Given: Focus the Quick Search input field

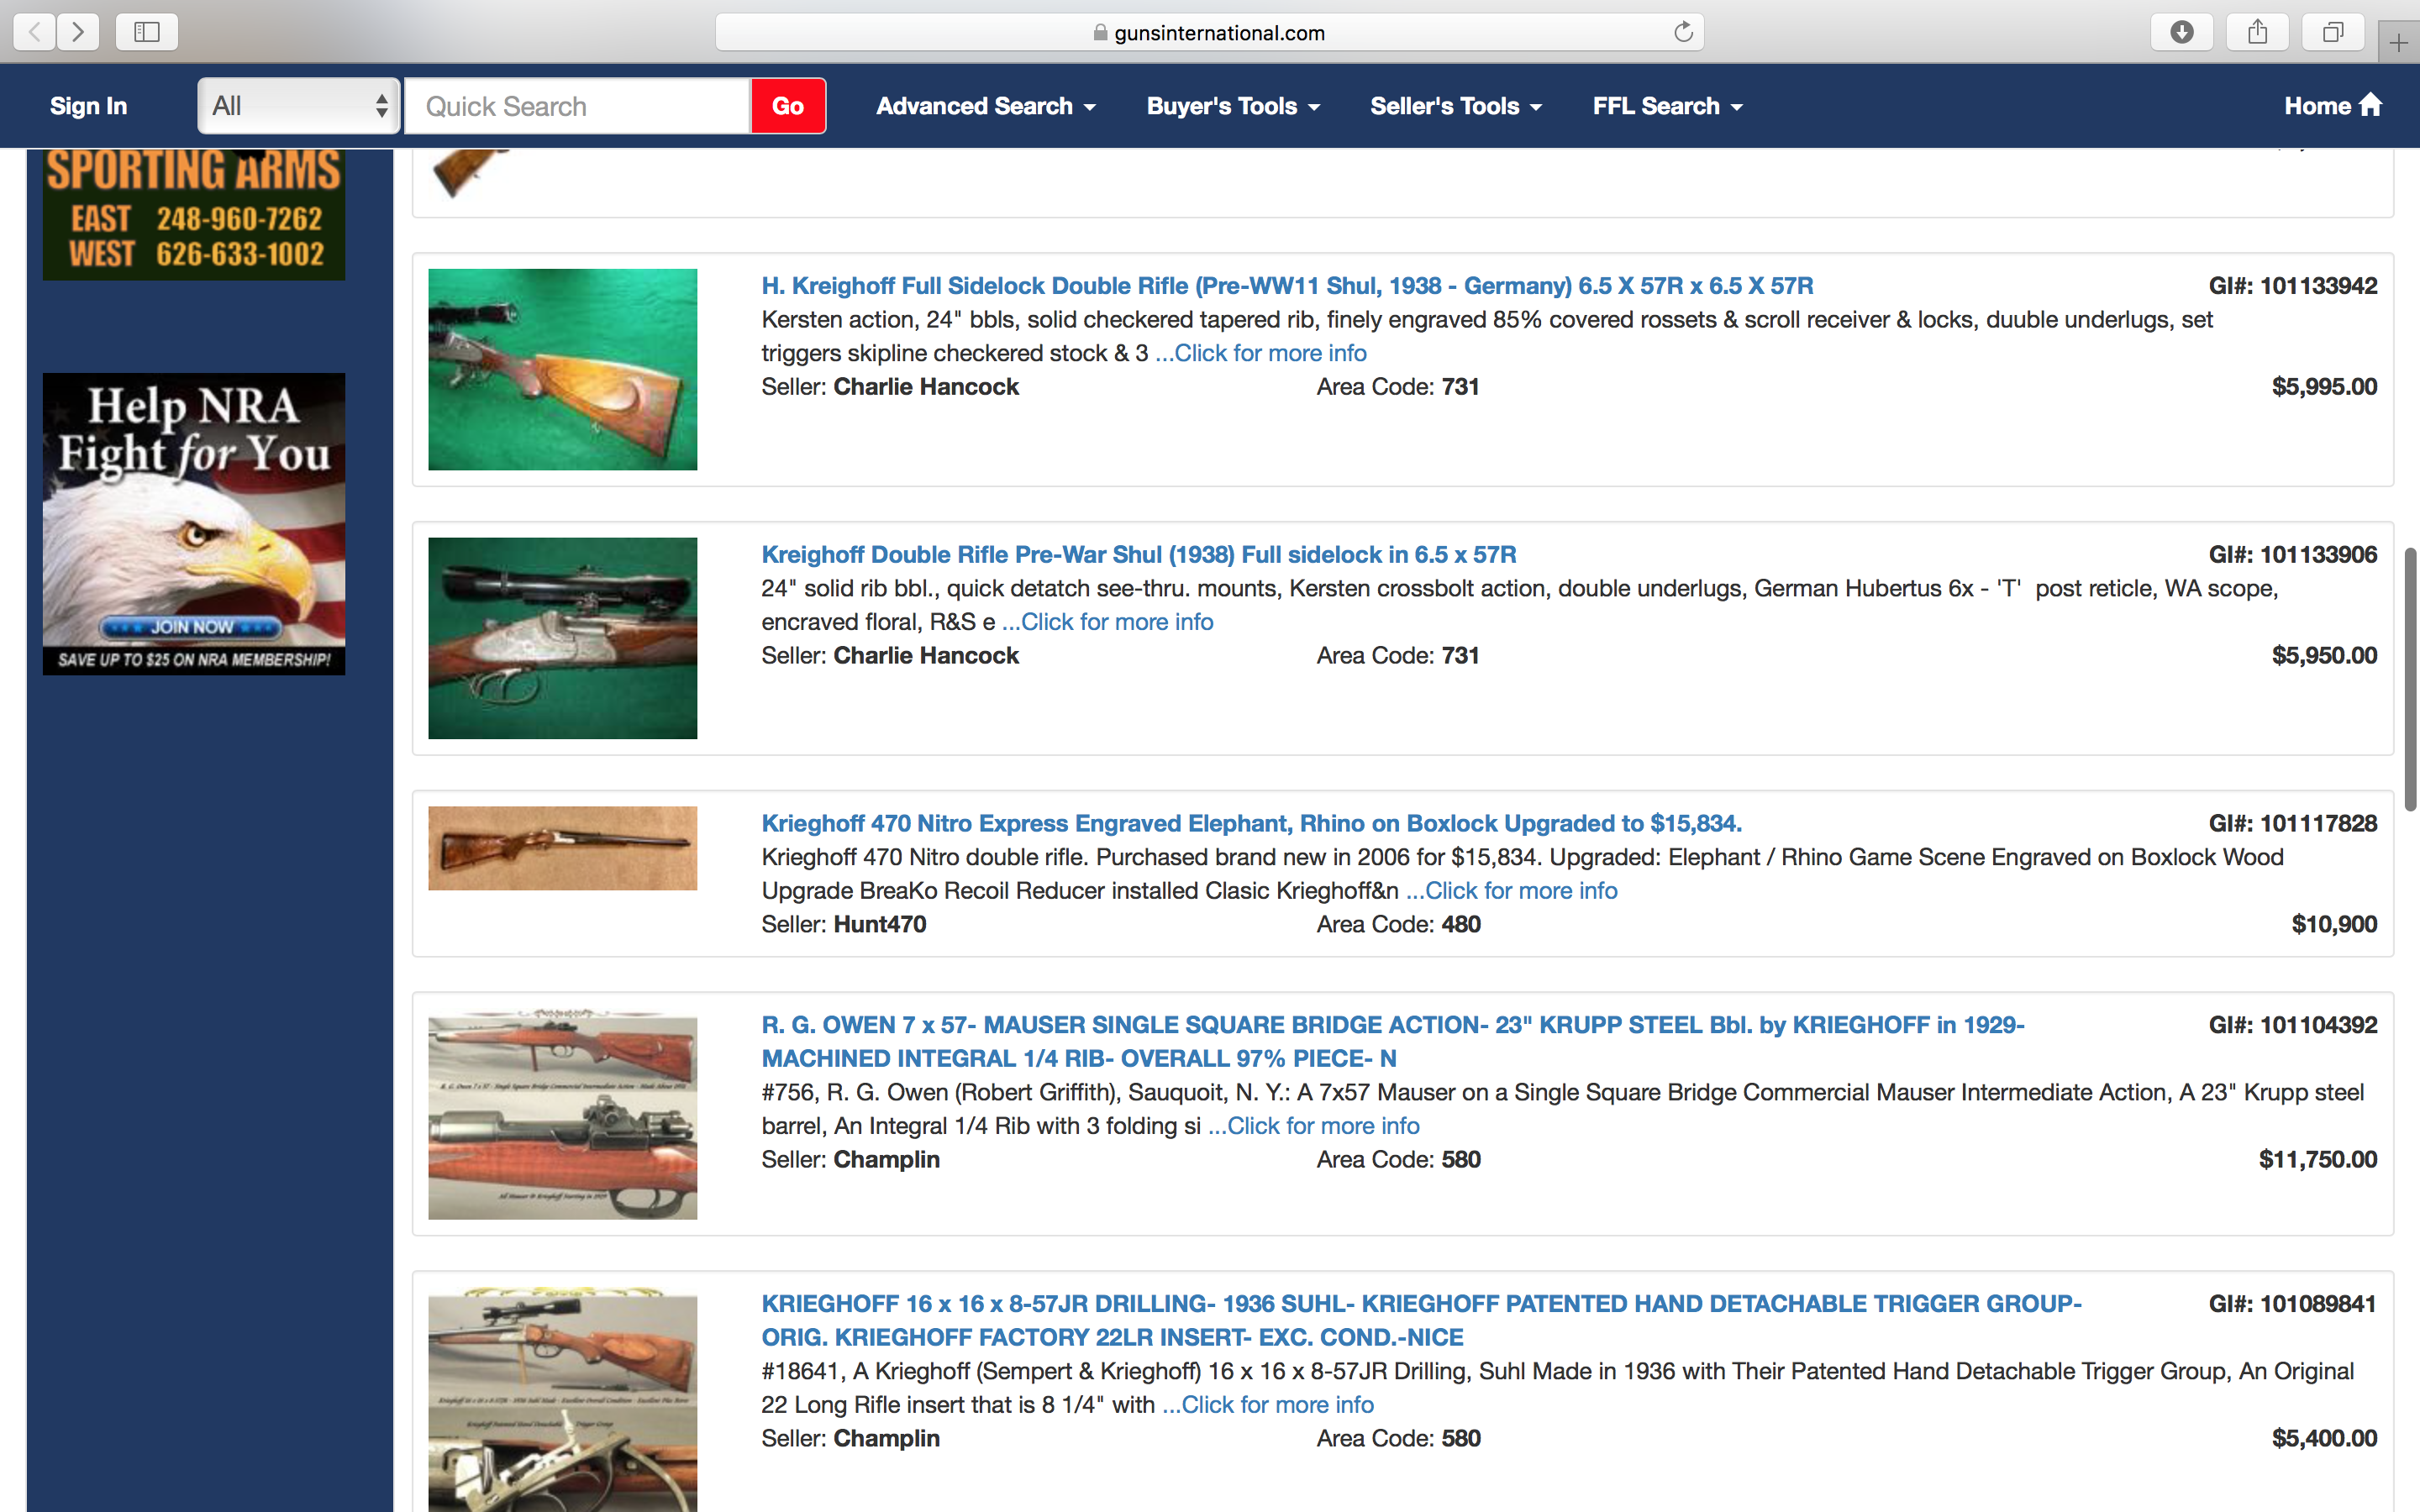Looking at the screenshot, I should pyautogui.click(x=578, y=106).
